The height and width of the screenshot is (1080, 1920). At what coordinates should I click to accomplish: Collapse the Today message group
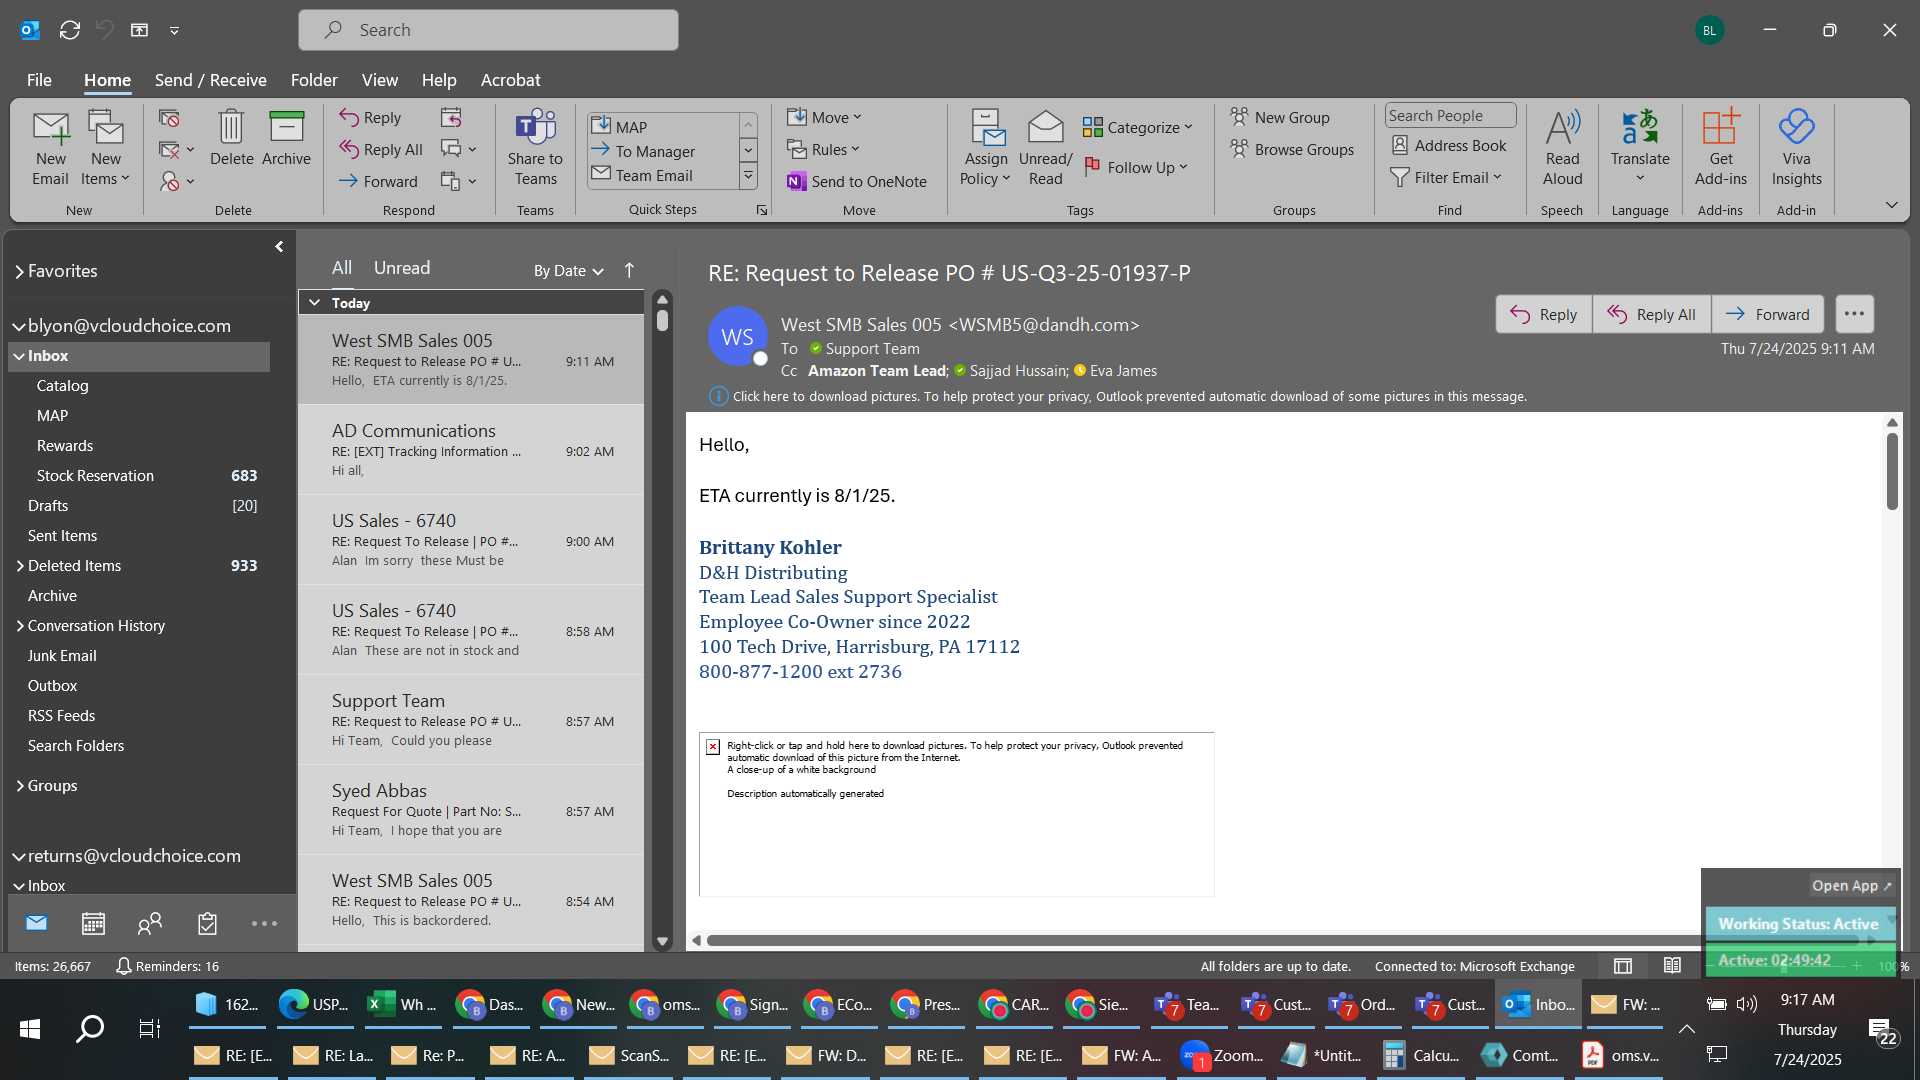tap(314, 302)
